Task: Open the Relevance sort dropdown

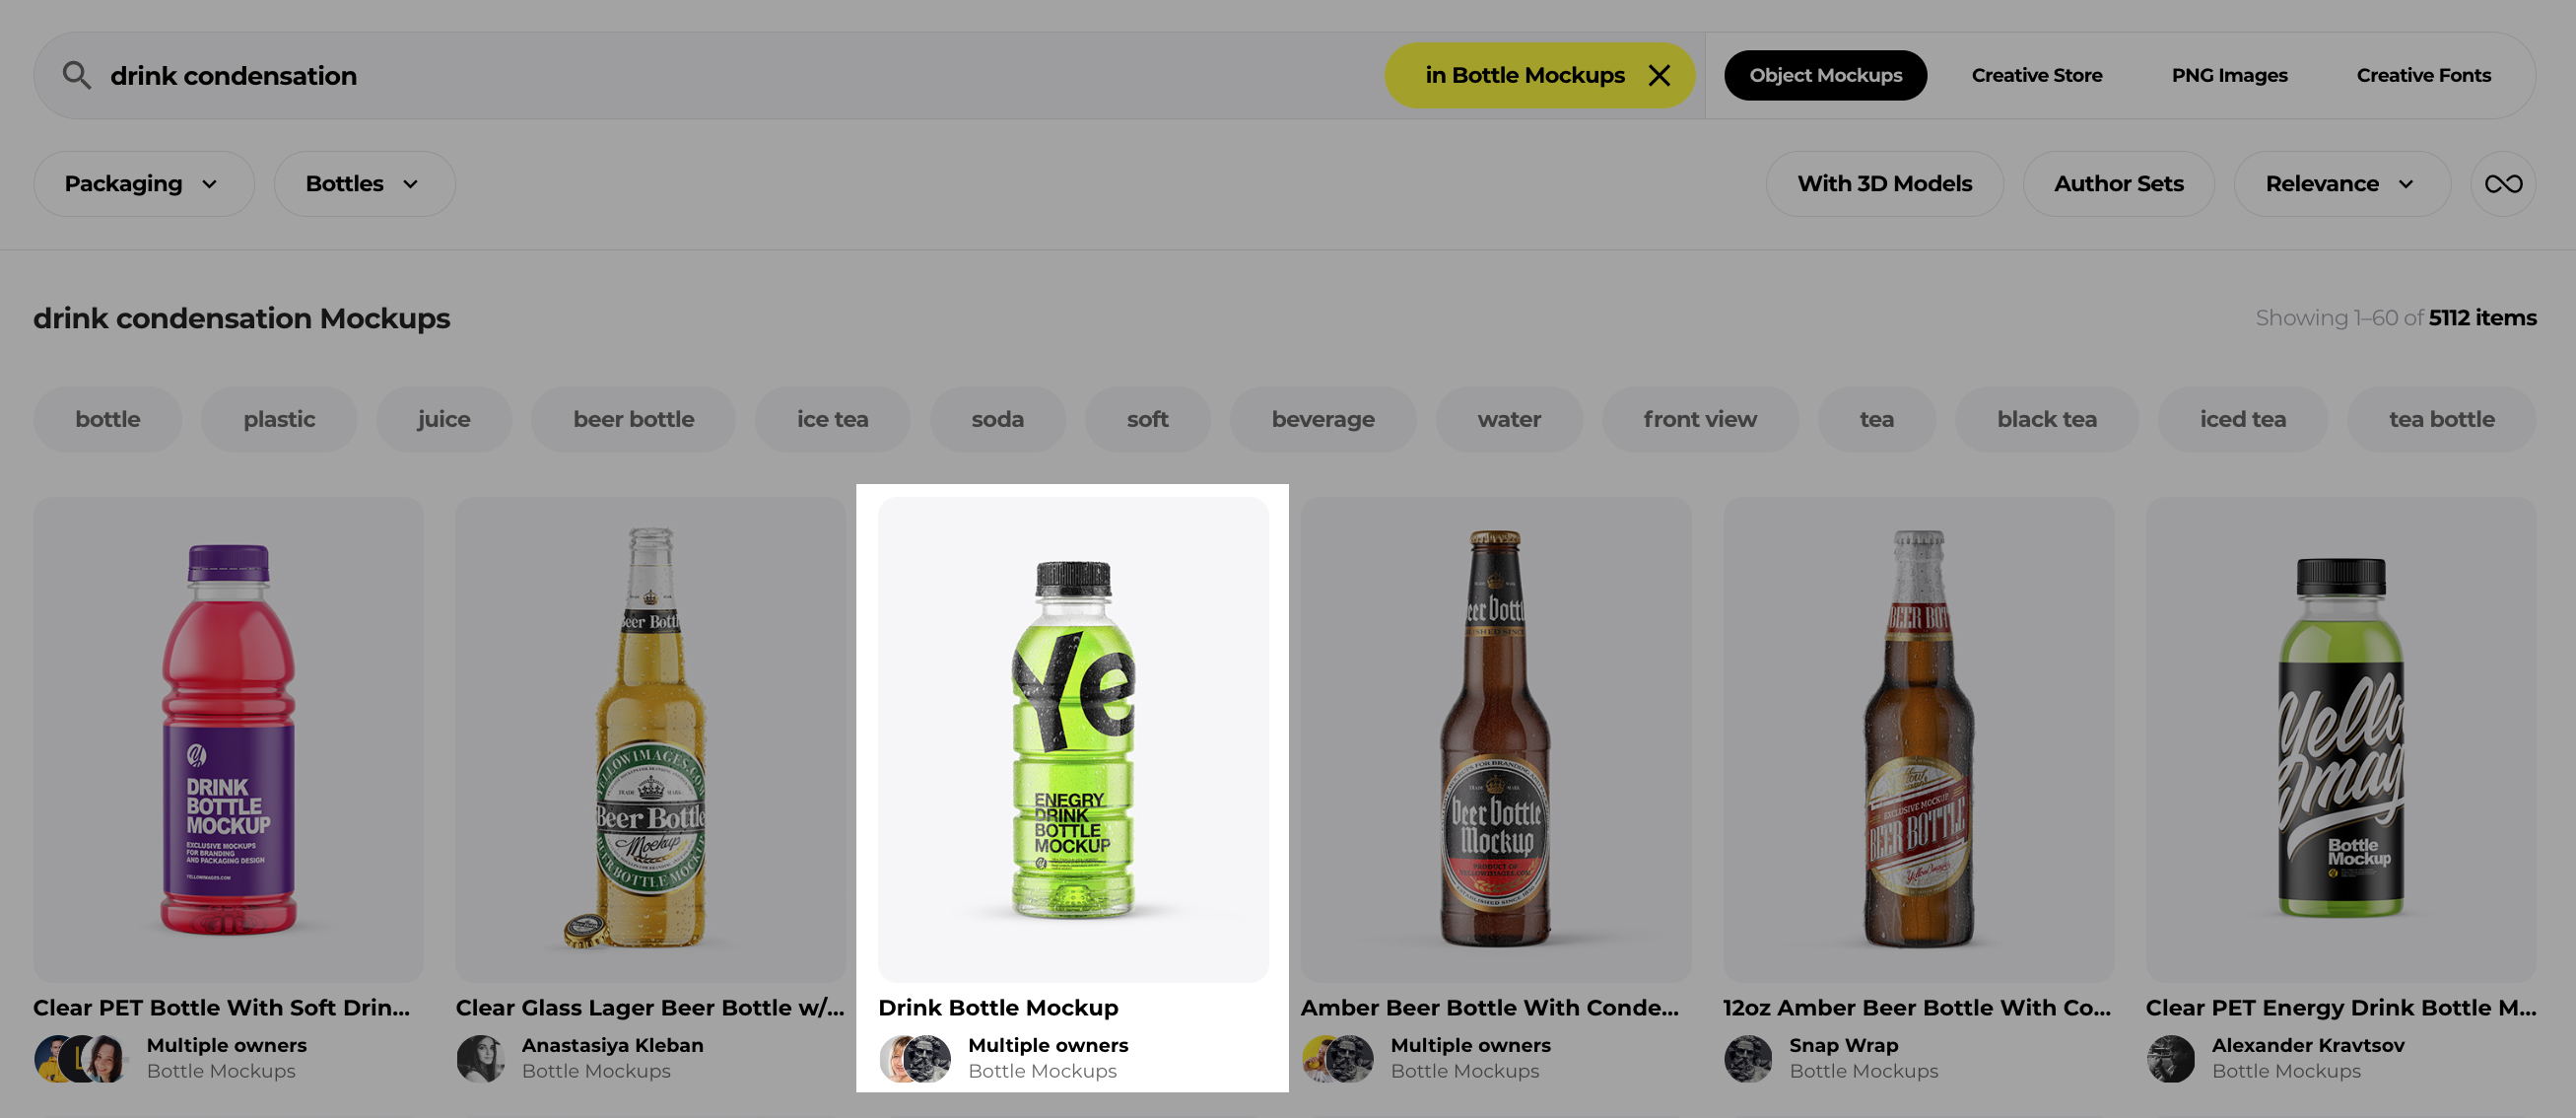Action: [2340, 184]
